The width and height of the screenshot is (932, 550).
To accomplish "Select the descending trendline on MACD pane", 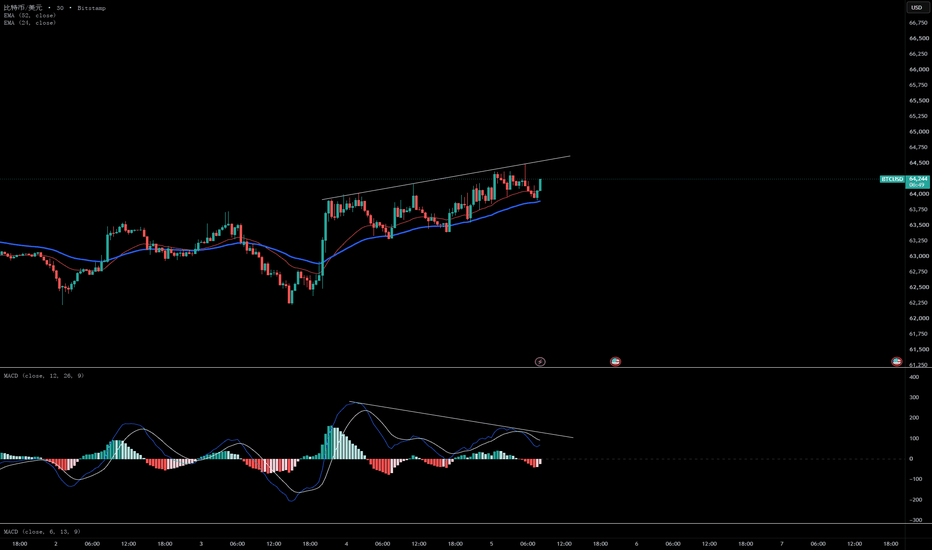I will click(461, 420).
